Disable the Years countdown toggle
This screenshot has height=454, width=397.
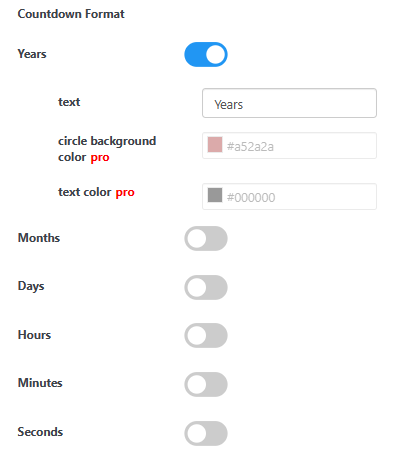[x=206, y=54]
